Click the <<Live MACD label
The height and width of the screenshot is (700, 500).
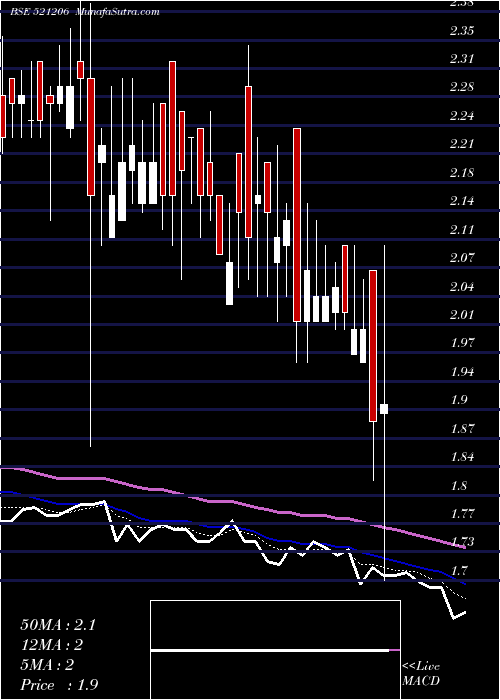click(421, 674)
